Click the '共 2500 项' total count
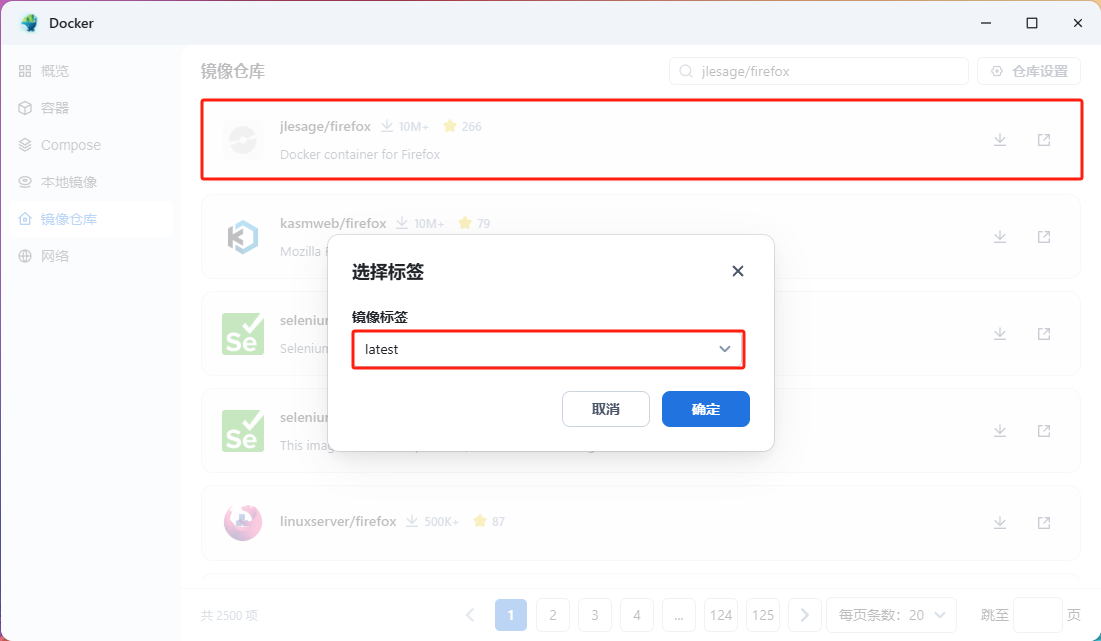The height and width of the screenshot is (641, 1101). [230, 616]
